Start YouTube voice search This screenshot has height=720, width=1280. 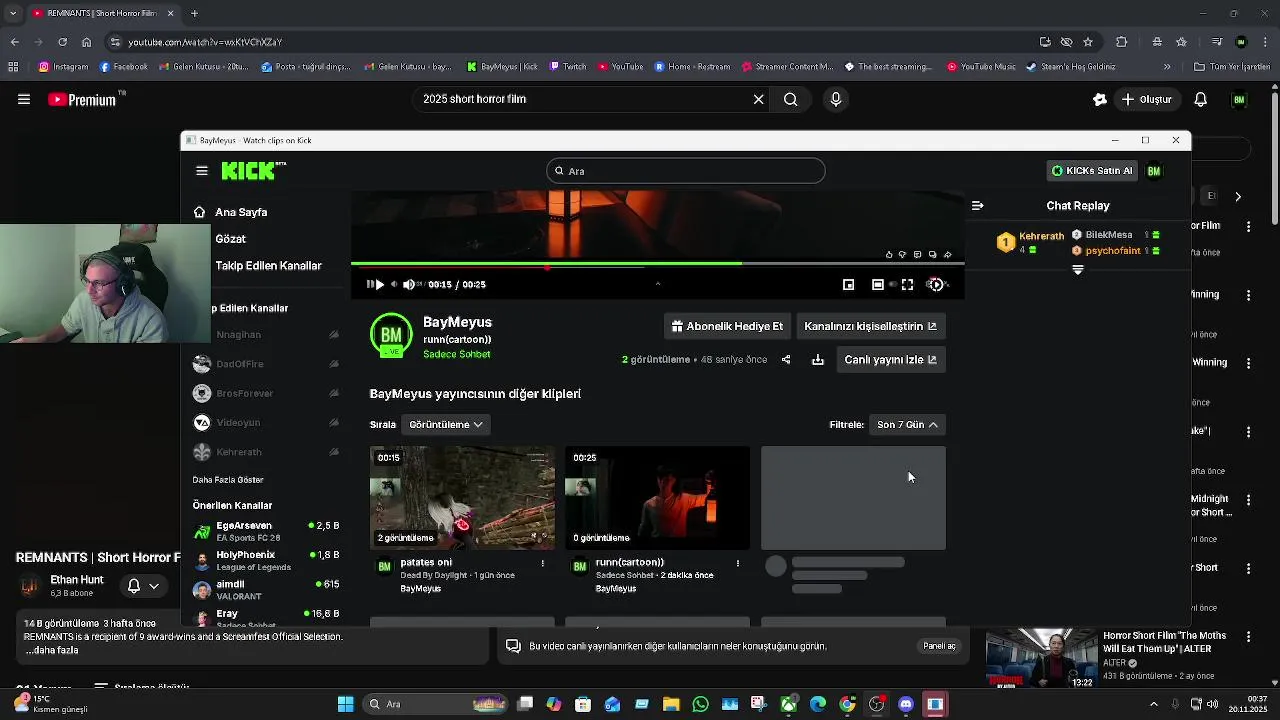point(836,99)
